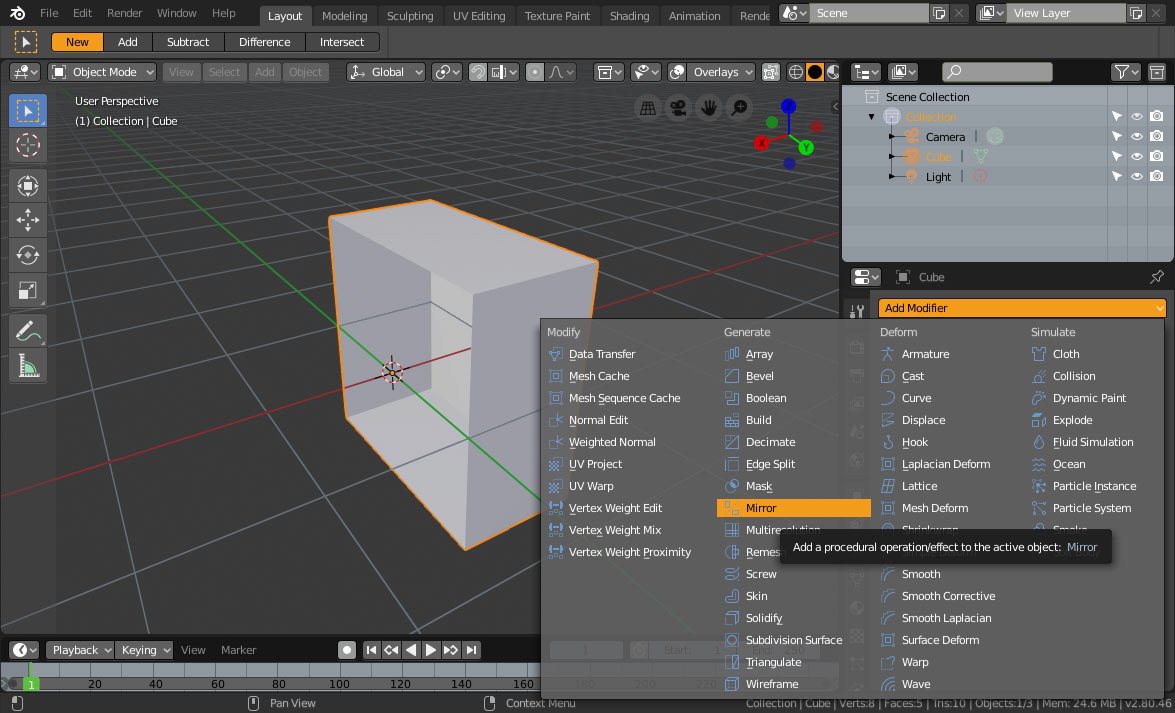Click the Add selection mode button
1175x713 pixels.
[127, 42]
